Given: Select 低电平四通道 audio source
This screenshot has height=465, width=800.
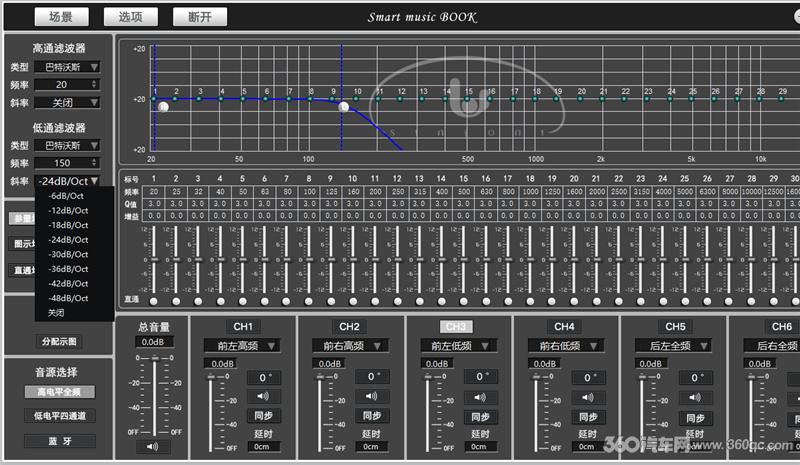Looking at the screenshot, I should 59,416.
